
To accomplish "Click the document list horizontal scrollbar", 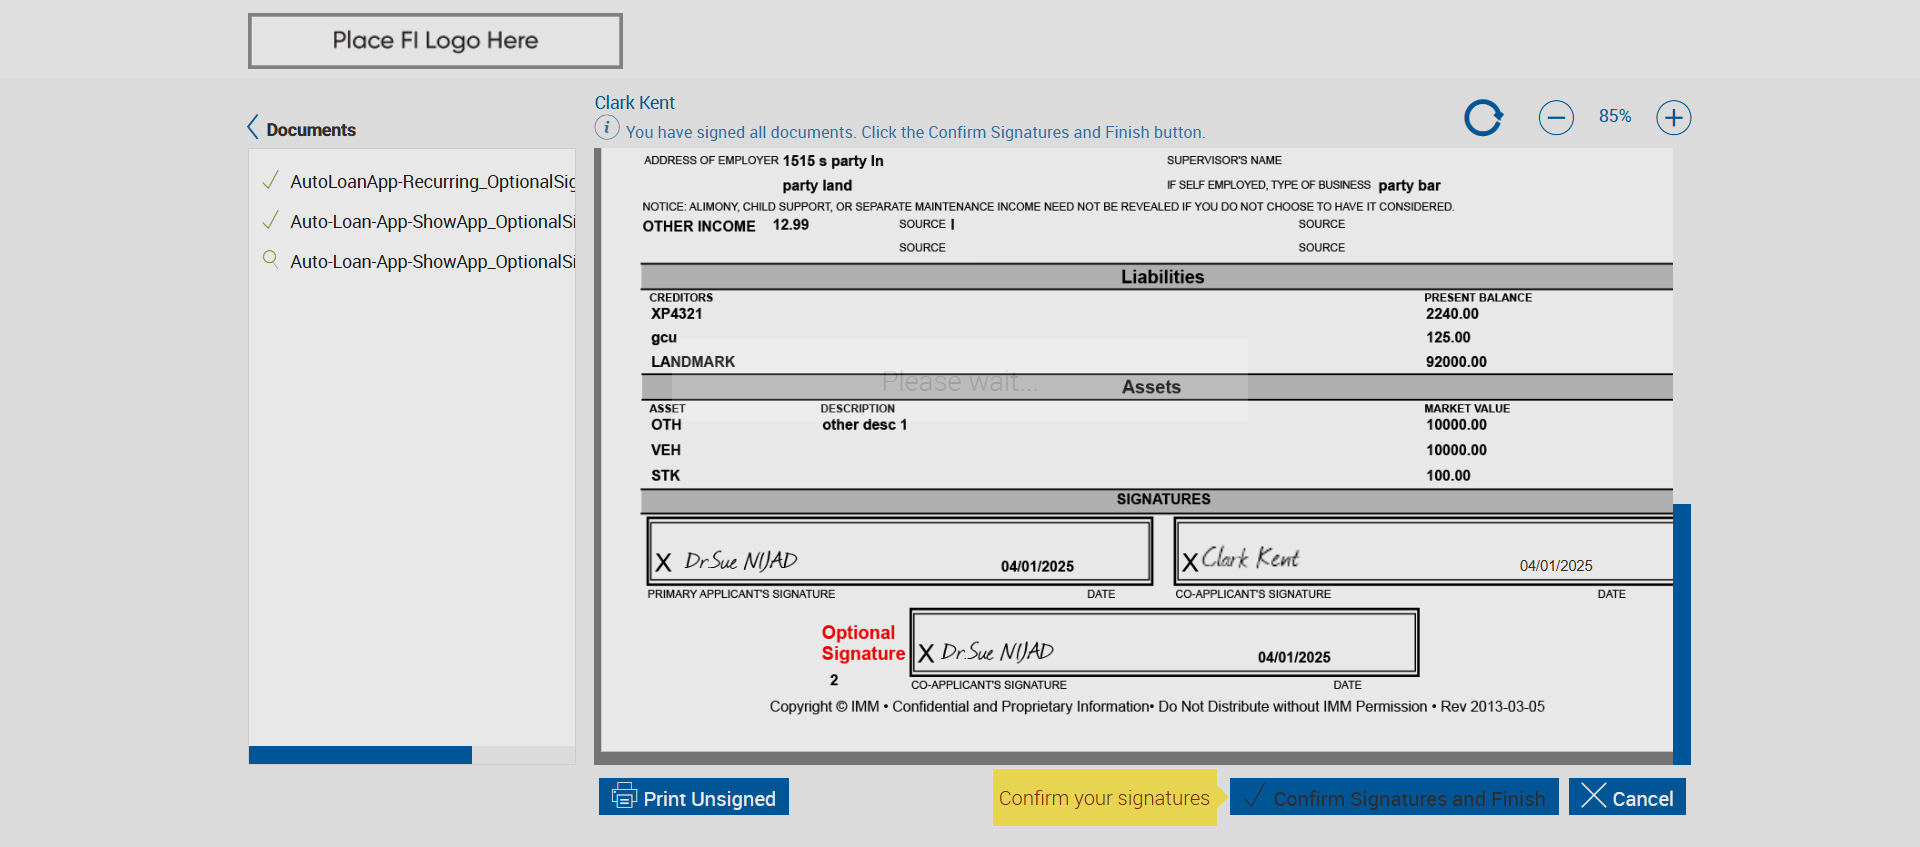I will (x=360, y=755).
